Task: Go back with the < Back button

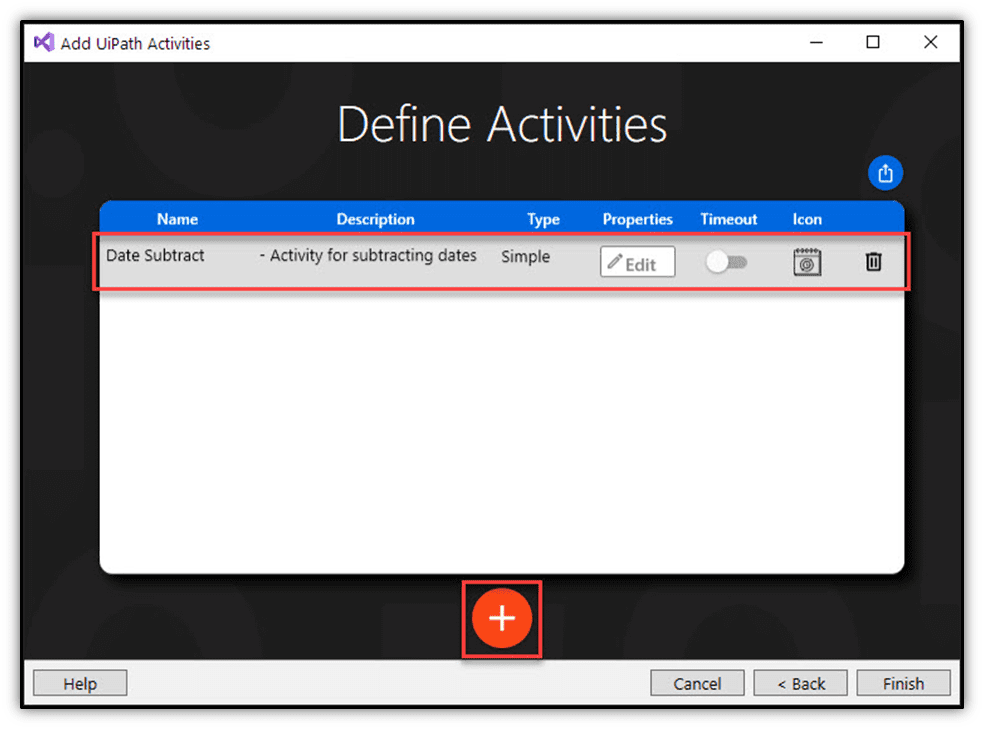Action: 801,683
